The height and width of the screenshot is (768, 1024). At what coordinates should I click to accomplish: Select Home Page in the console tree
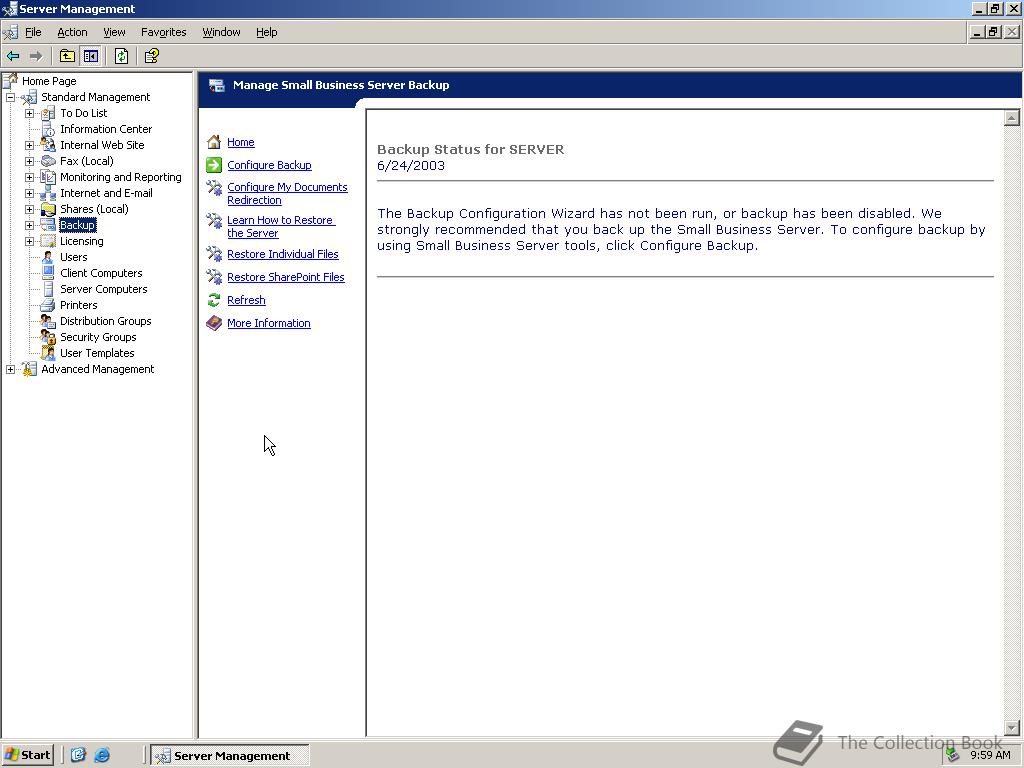click(x=49, y=81)
